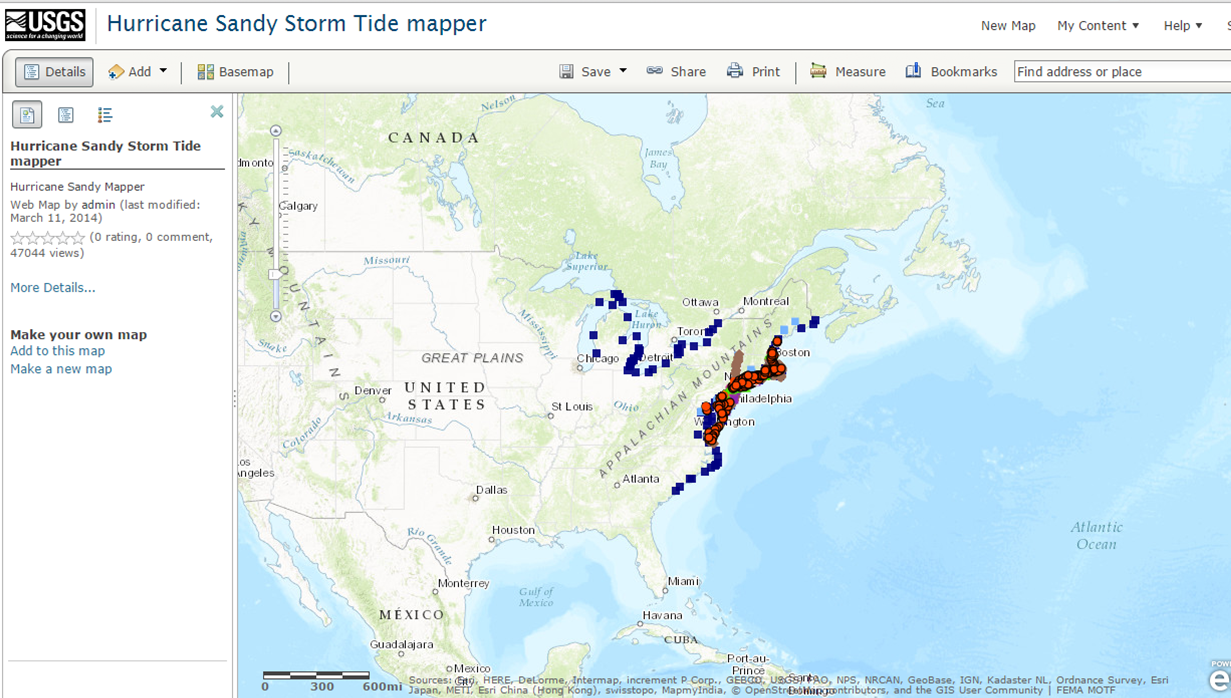This screenshot has width=1231, height=698.
Task: Click the About This Map document icon
Action: click(26, 114)
